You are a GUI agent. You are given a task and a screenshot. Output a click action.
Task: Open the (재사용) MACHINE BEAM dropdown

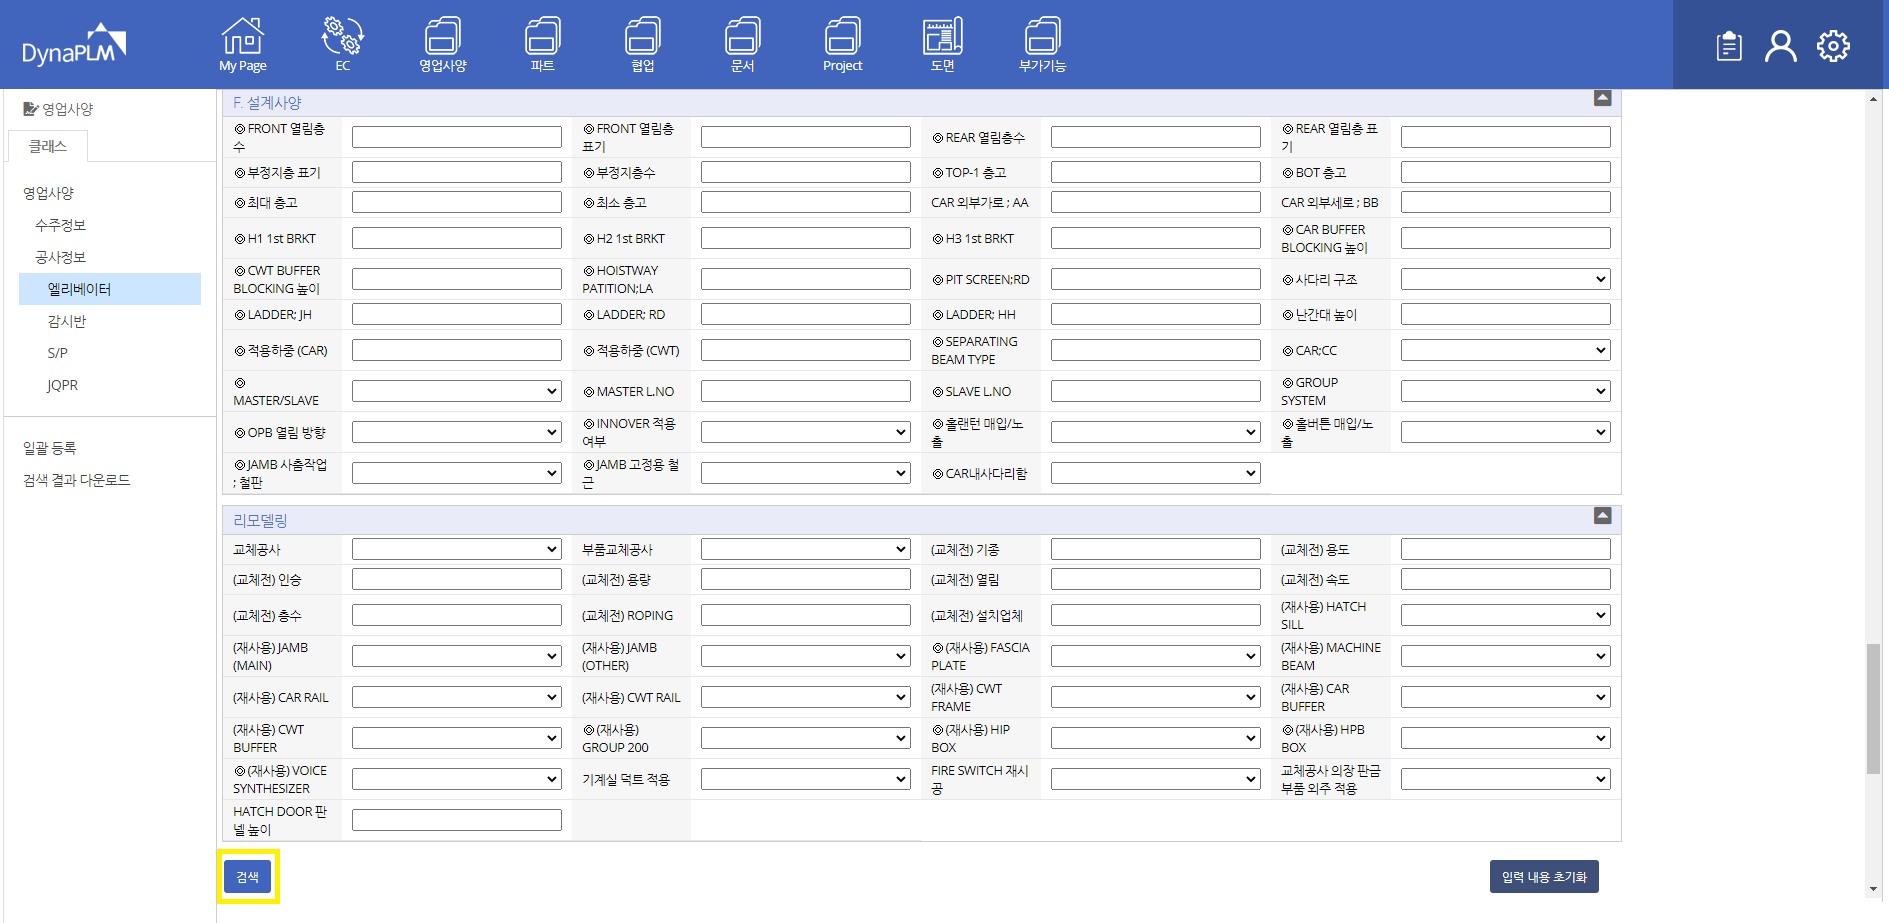(1506, 657)
